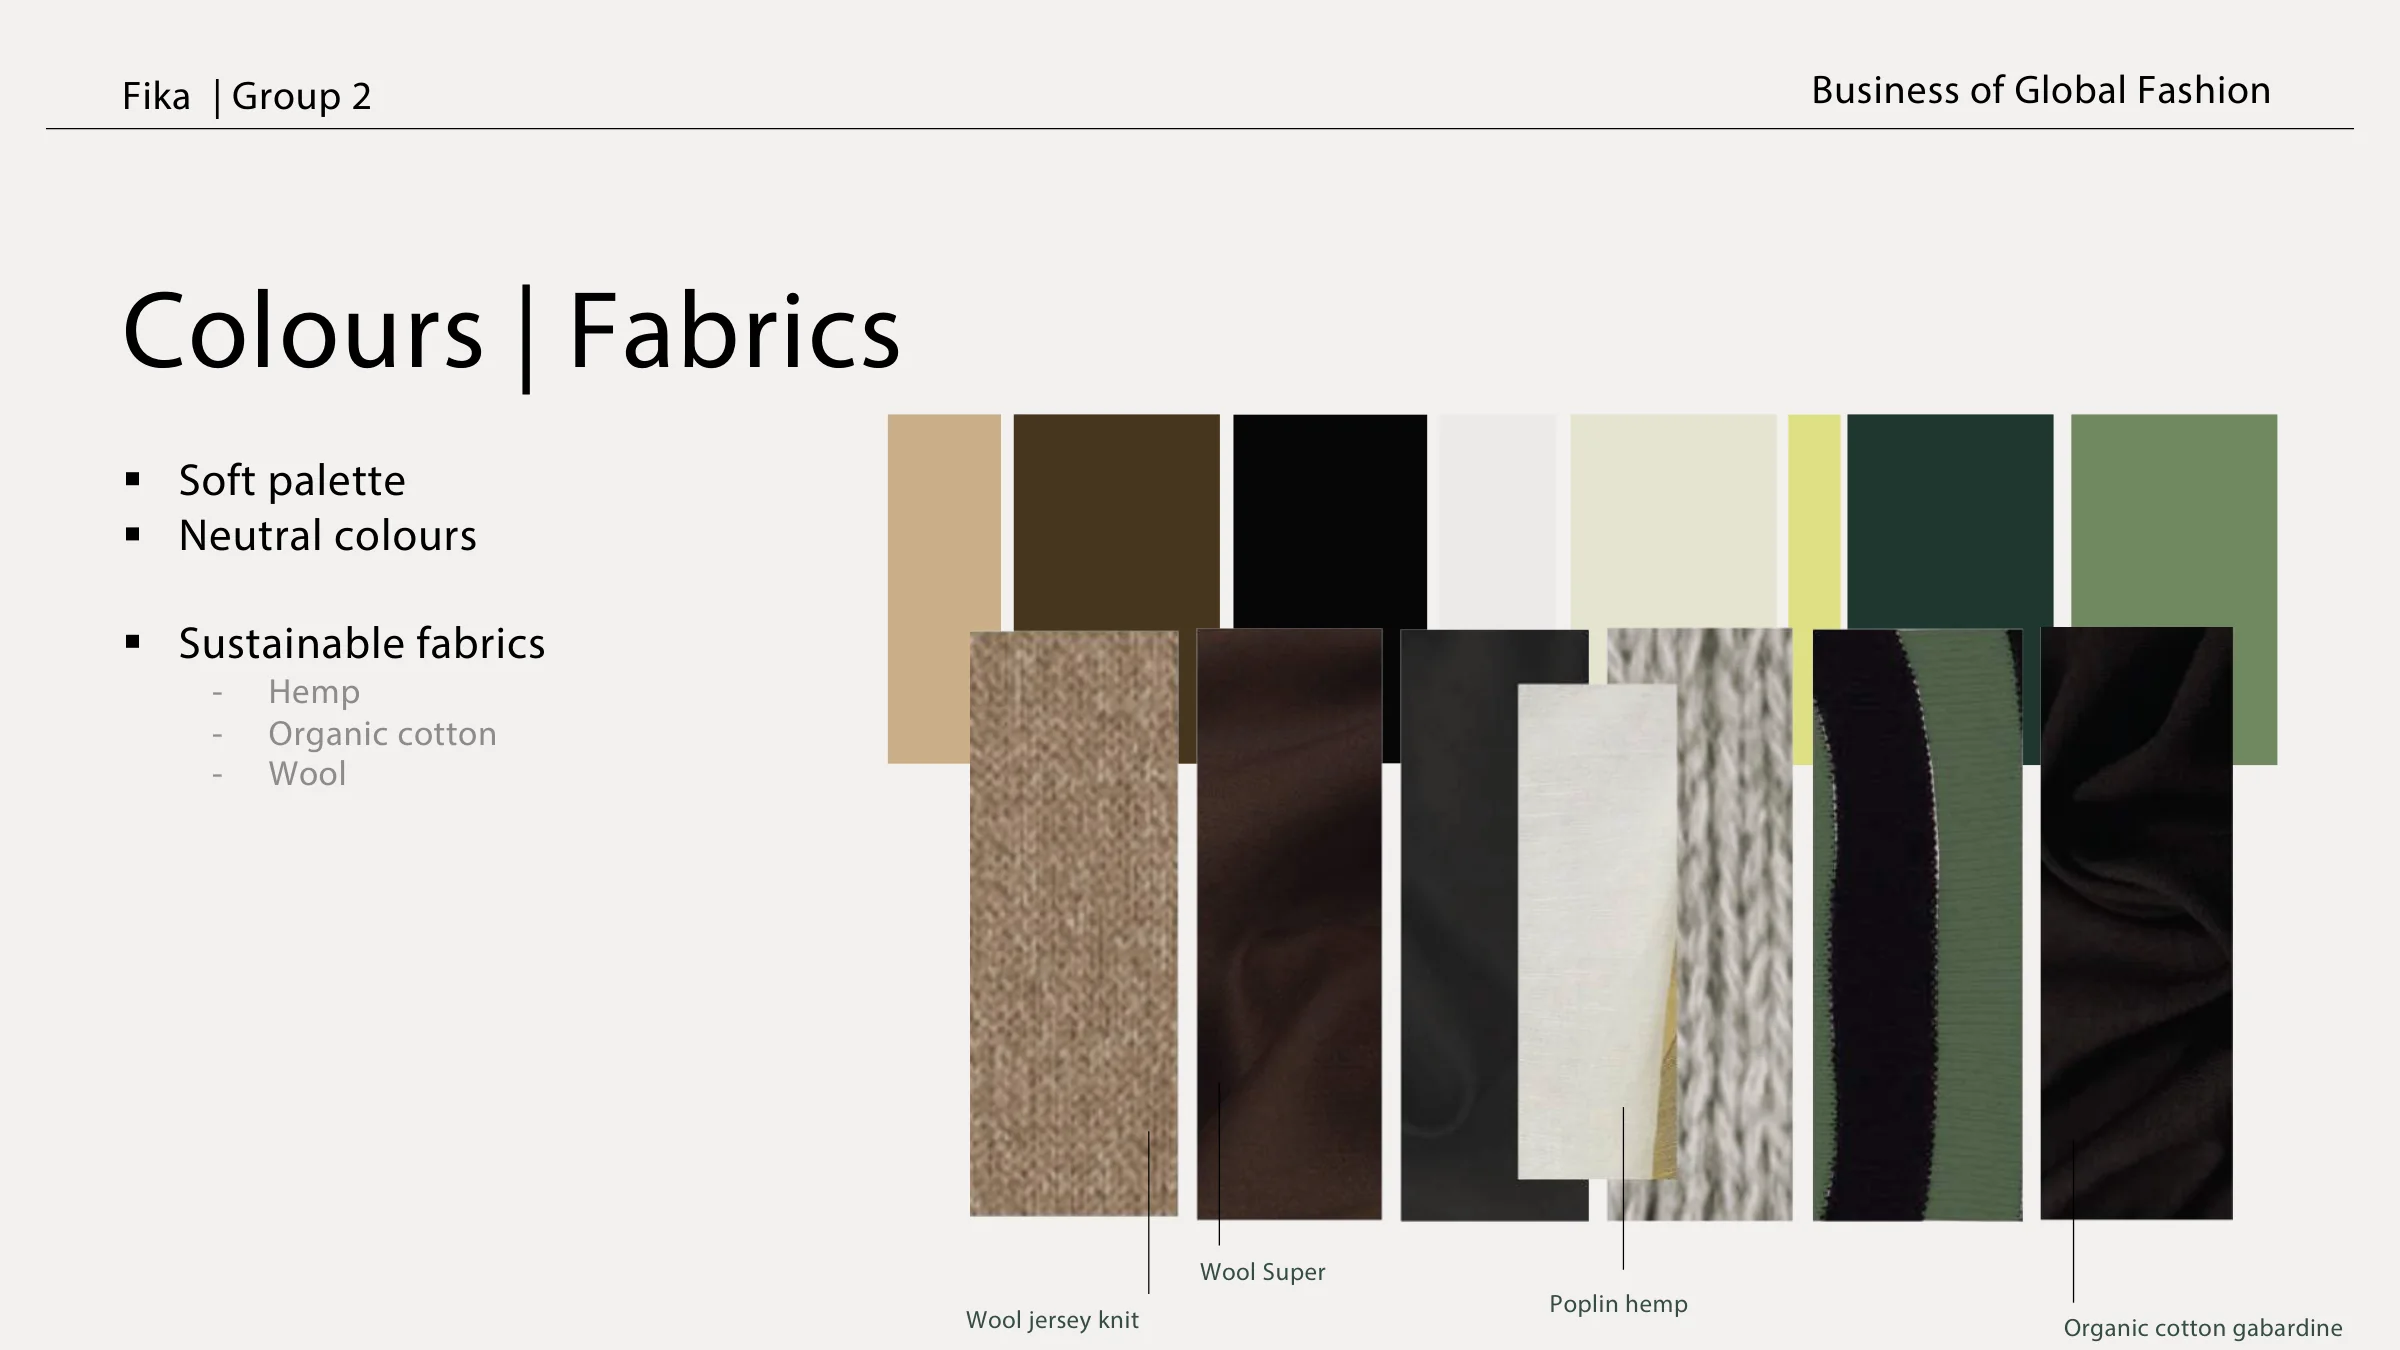Viewport: 2400px width, 1350px height.
Task: Click the dark brown colour swatch
Action: [x=1116, y=520]
